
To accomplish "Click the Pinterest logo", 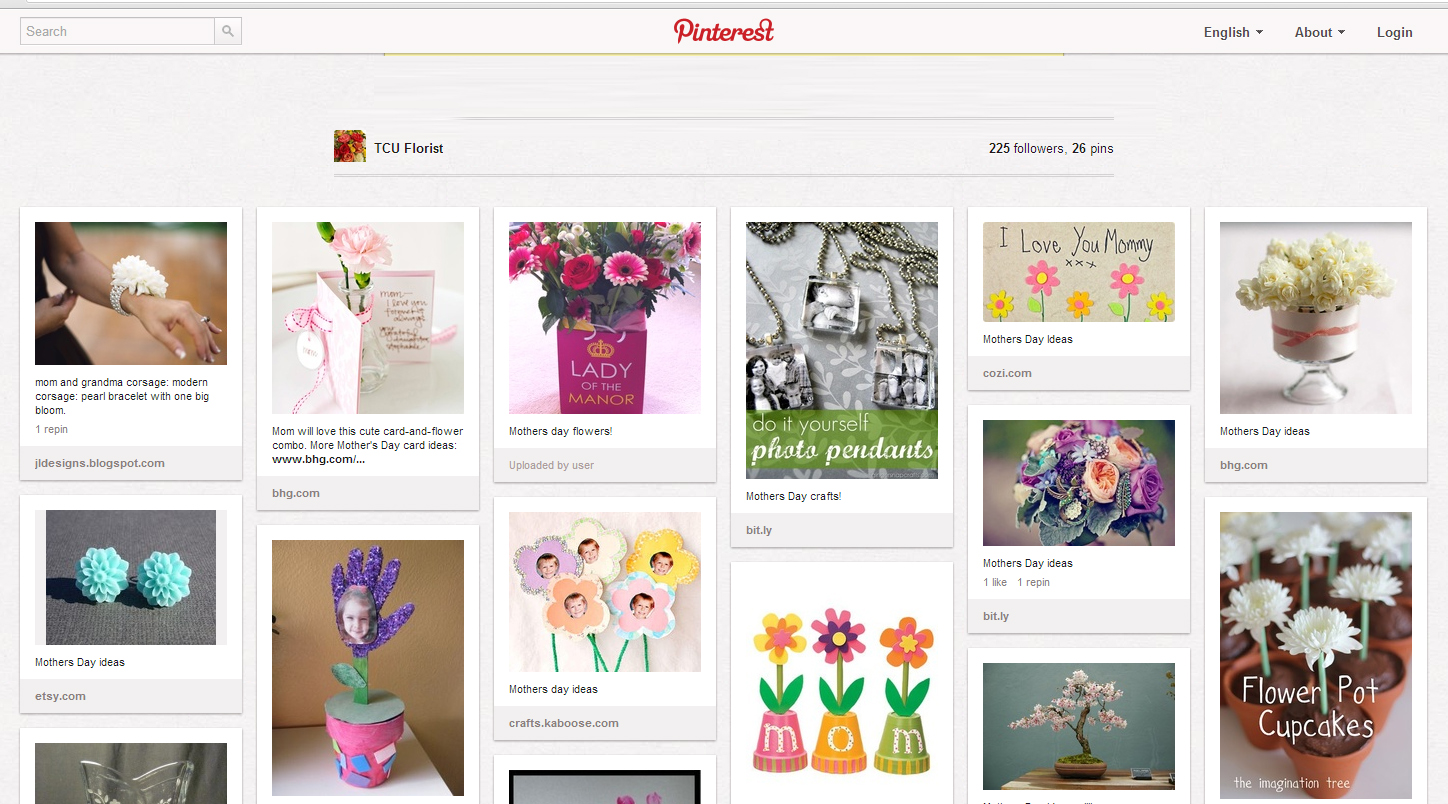I will 724,31.
